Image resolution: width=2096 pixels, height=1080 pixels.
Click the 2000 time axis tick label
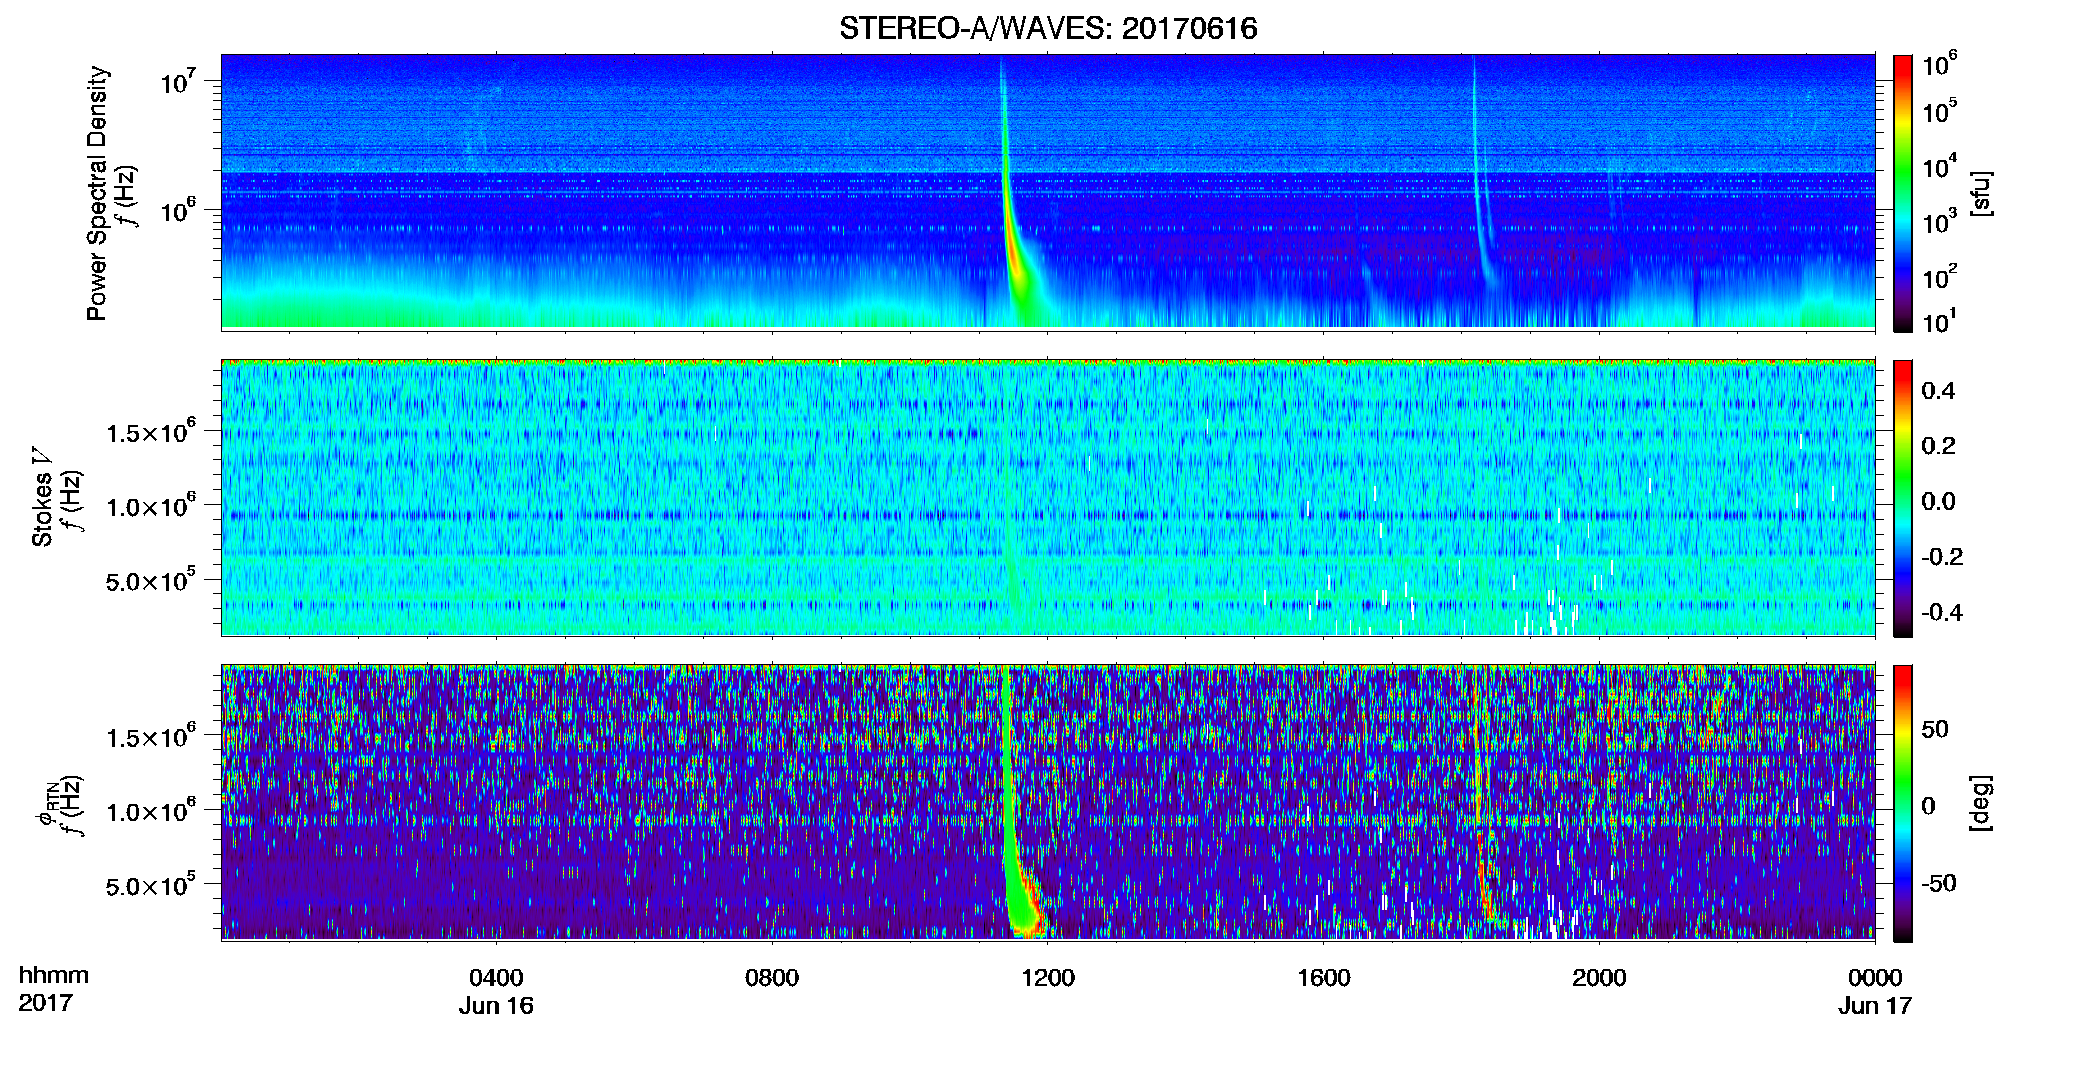pyautogui.click(x=1599, y=977)
